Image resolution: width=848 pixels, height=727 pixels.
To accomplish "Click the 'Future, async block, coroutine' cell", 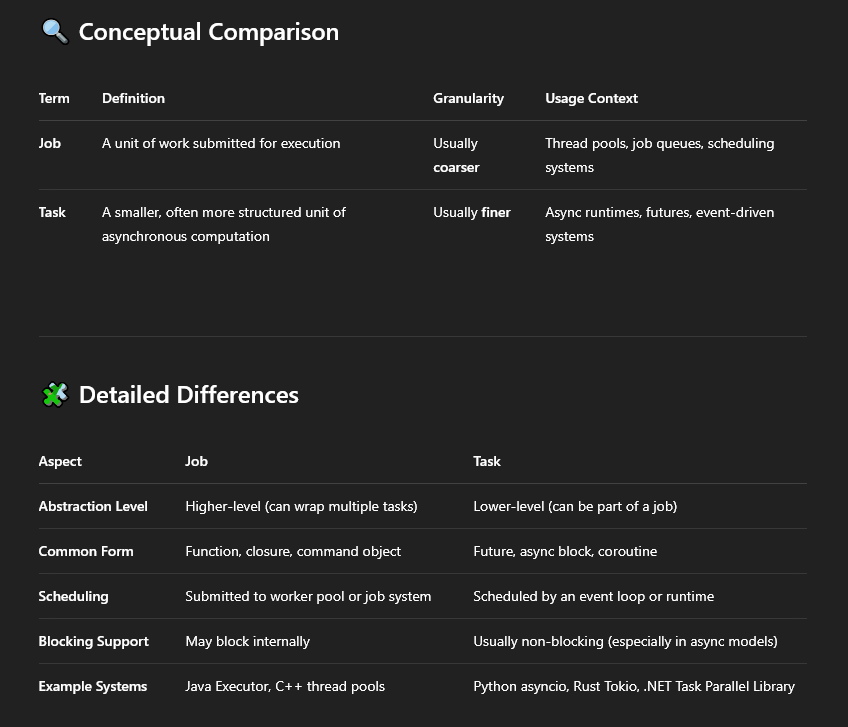I will 565,551.
